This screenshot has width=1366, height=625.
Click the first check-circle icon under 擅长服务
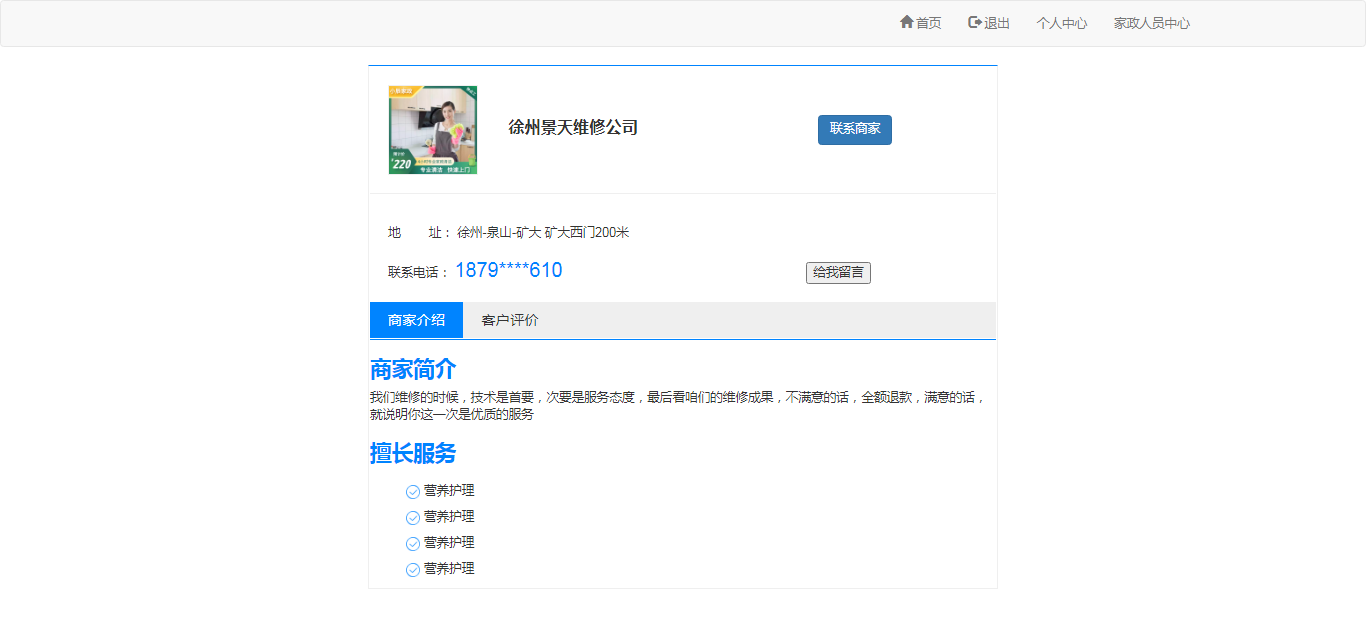tap(412, 491)
